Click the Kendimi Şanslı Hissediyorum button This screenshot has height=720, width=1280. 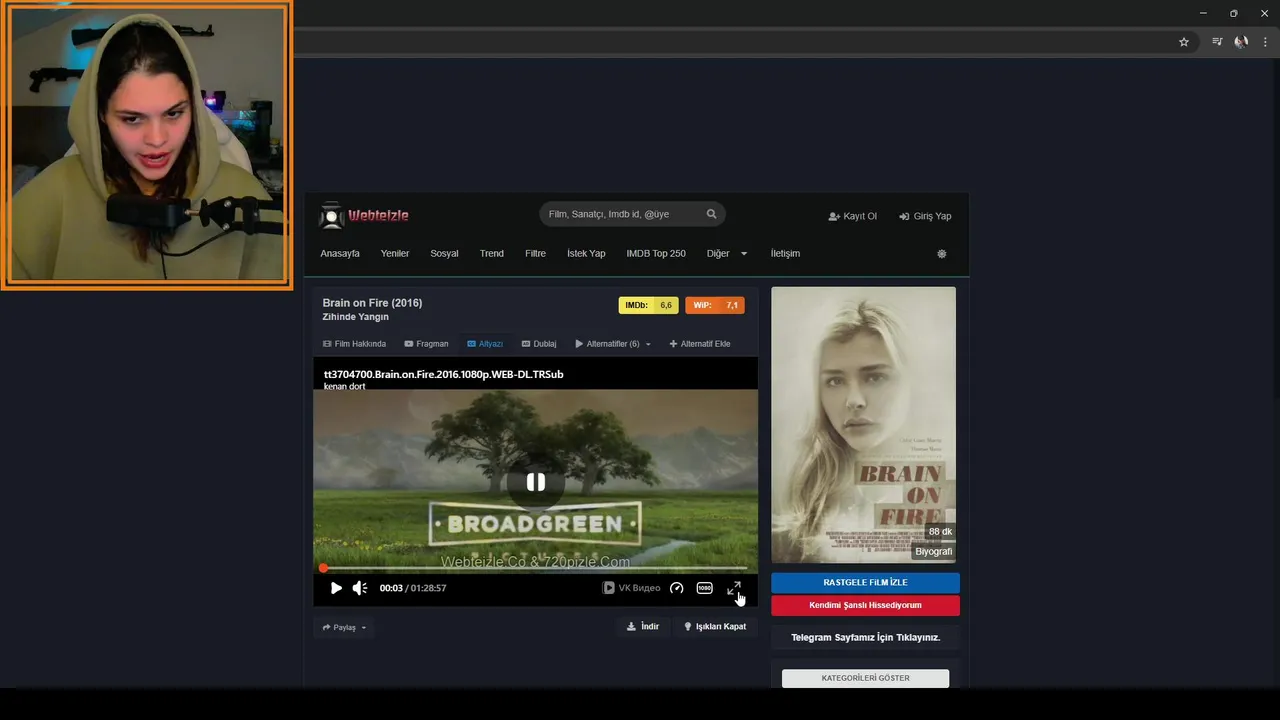[865, 605]
